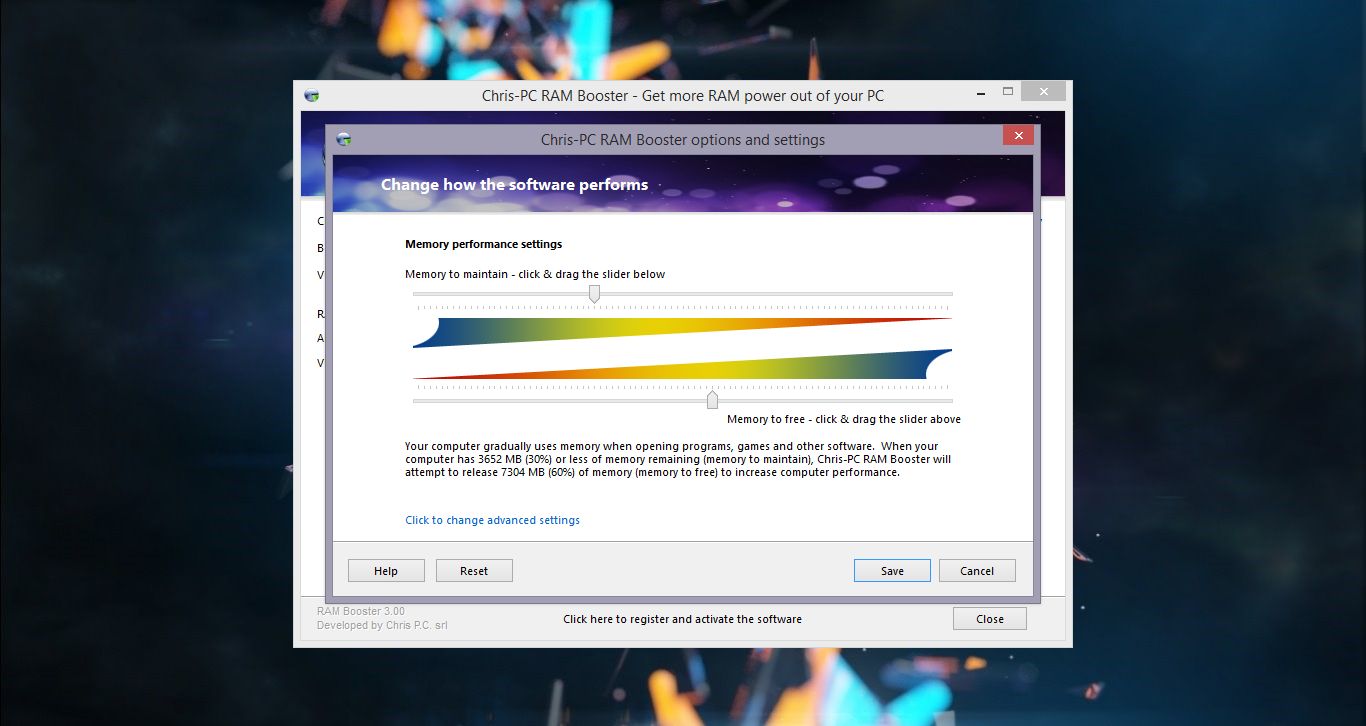Minimize the main RAM Booster window
Viewport: 1366px width, 726px height.
coord(980,91)
